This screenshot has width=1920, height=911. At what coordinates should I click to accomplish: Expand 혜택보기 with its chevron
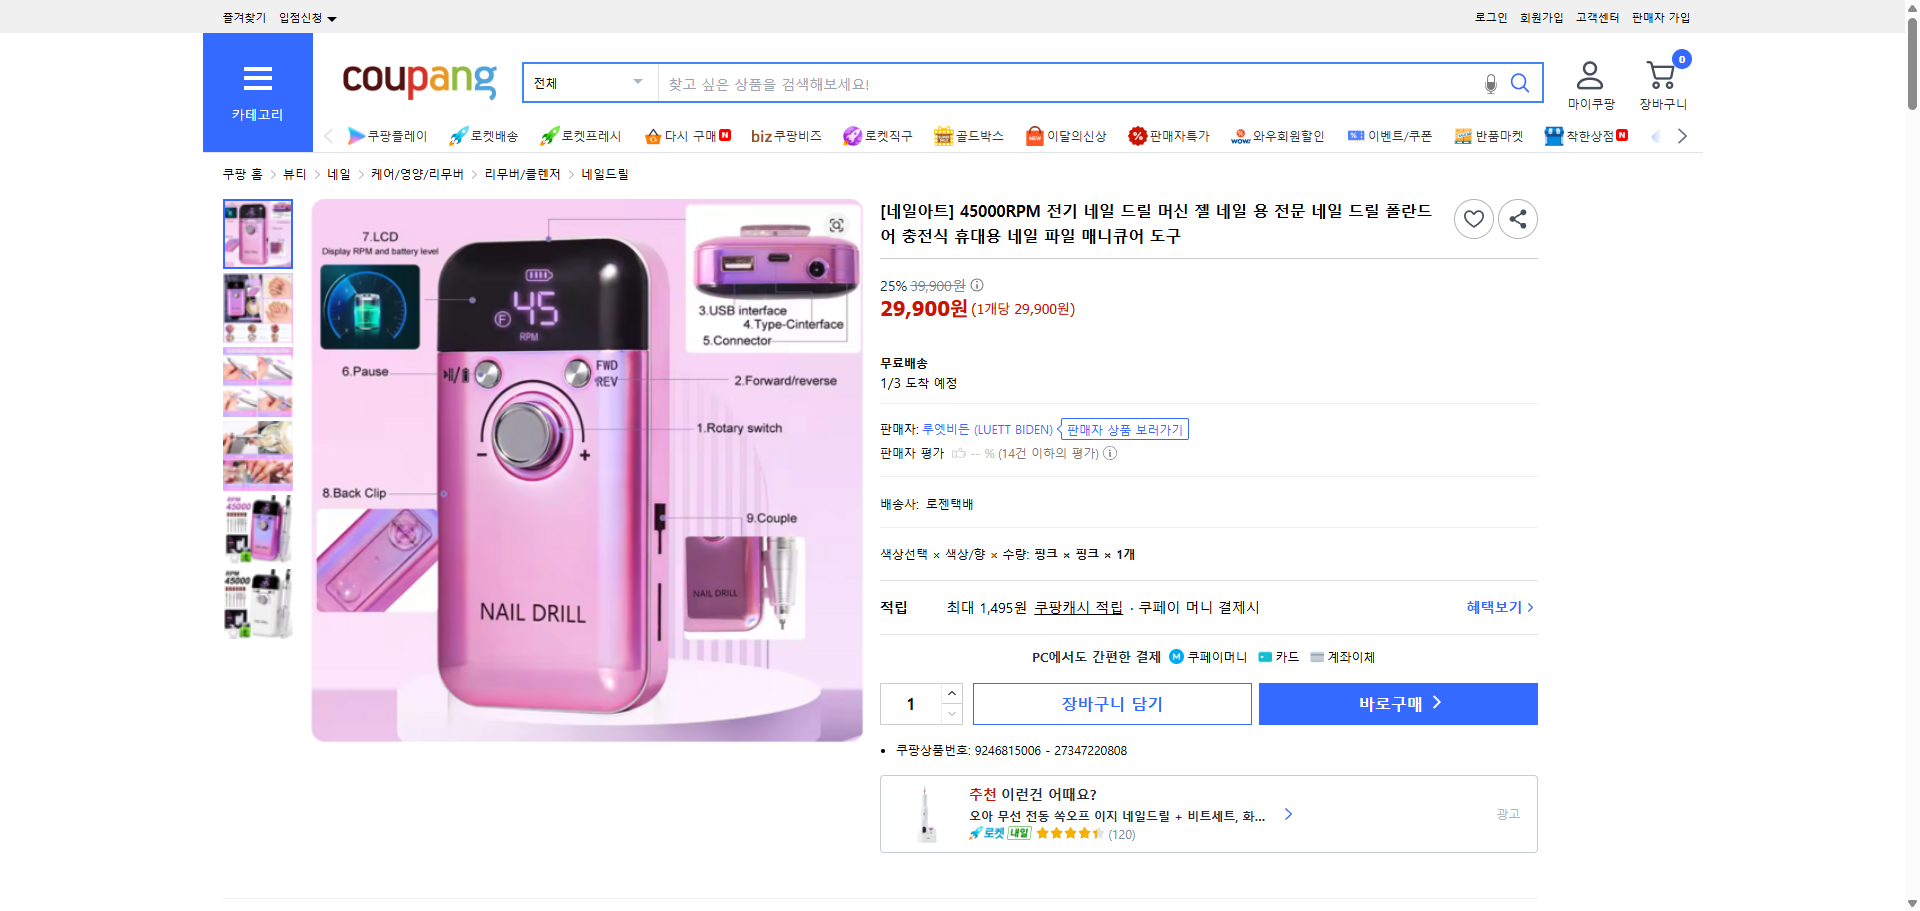(1497, 607)
